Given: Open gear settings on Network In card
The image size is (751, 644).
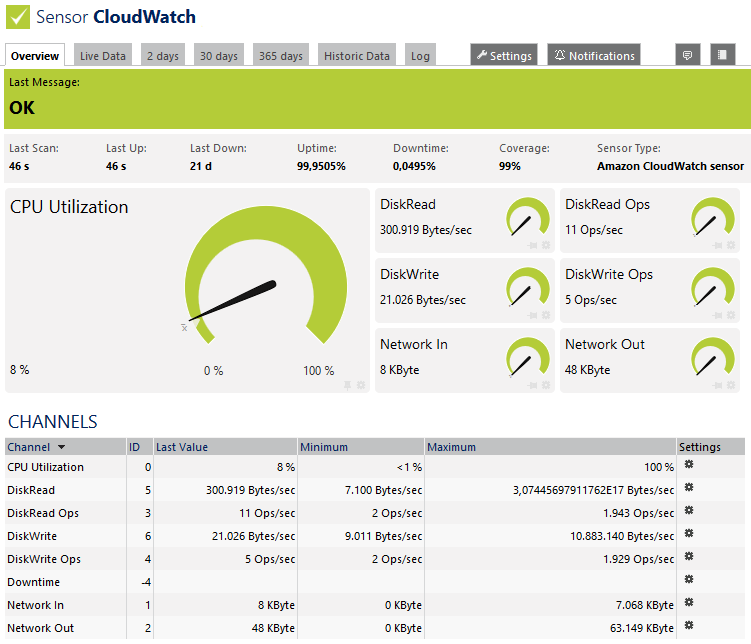Looking at the screenshot, I should click(x=546, y=385).
